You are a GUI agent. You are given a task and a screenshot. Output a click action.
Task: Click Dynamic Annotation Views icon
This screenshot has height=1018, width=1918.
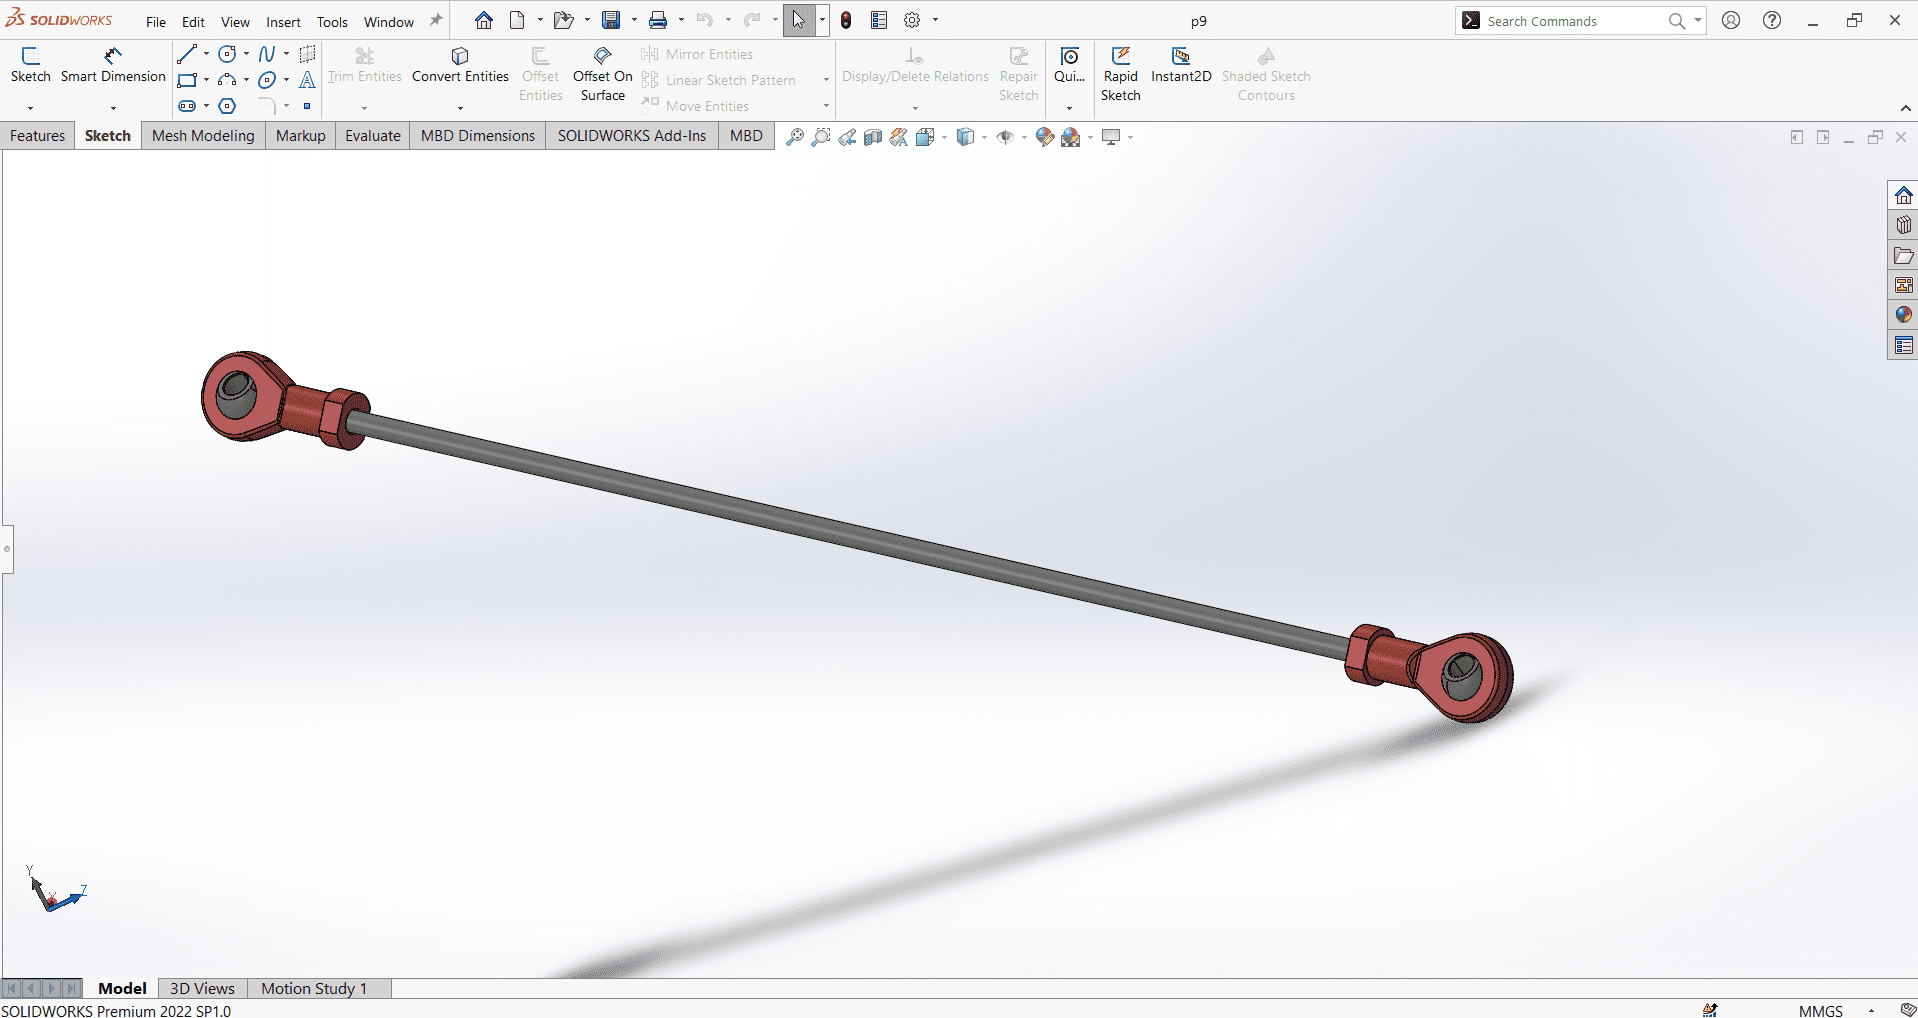[x=899, y=137]
